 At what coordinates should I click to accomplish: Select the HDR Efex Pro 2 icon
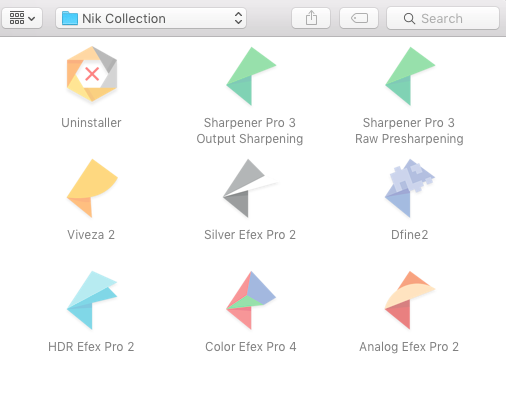click(x=92, y=300)
